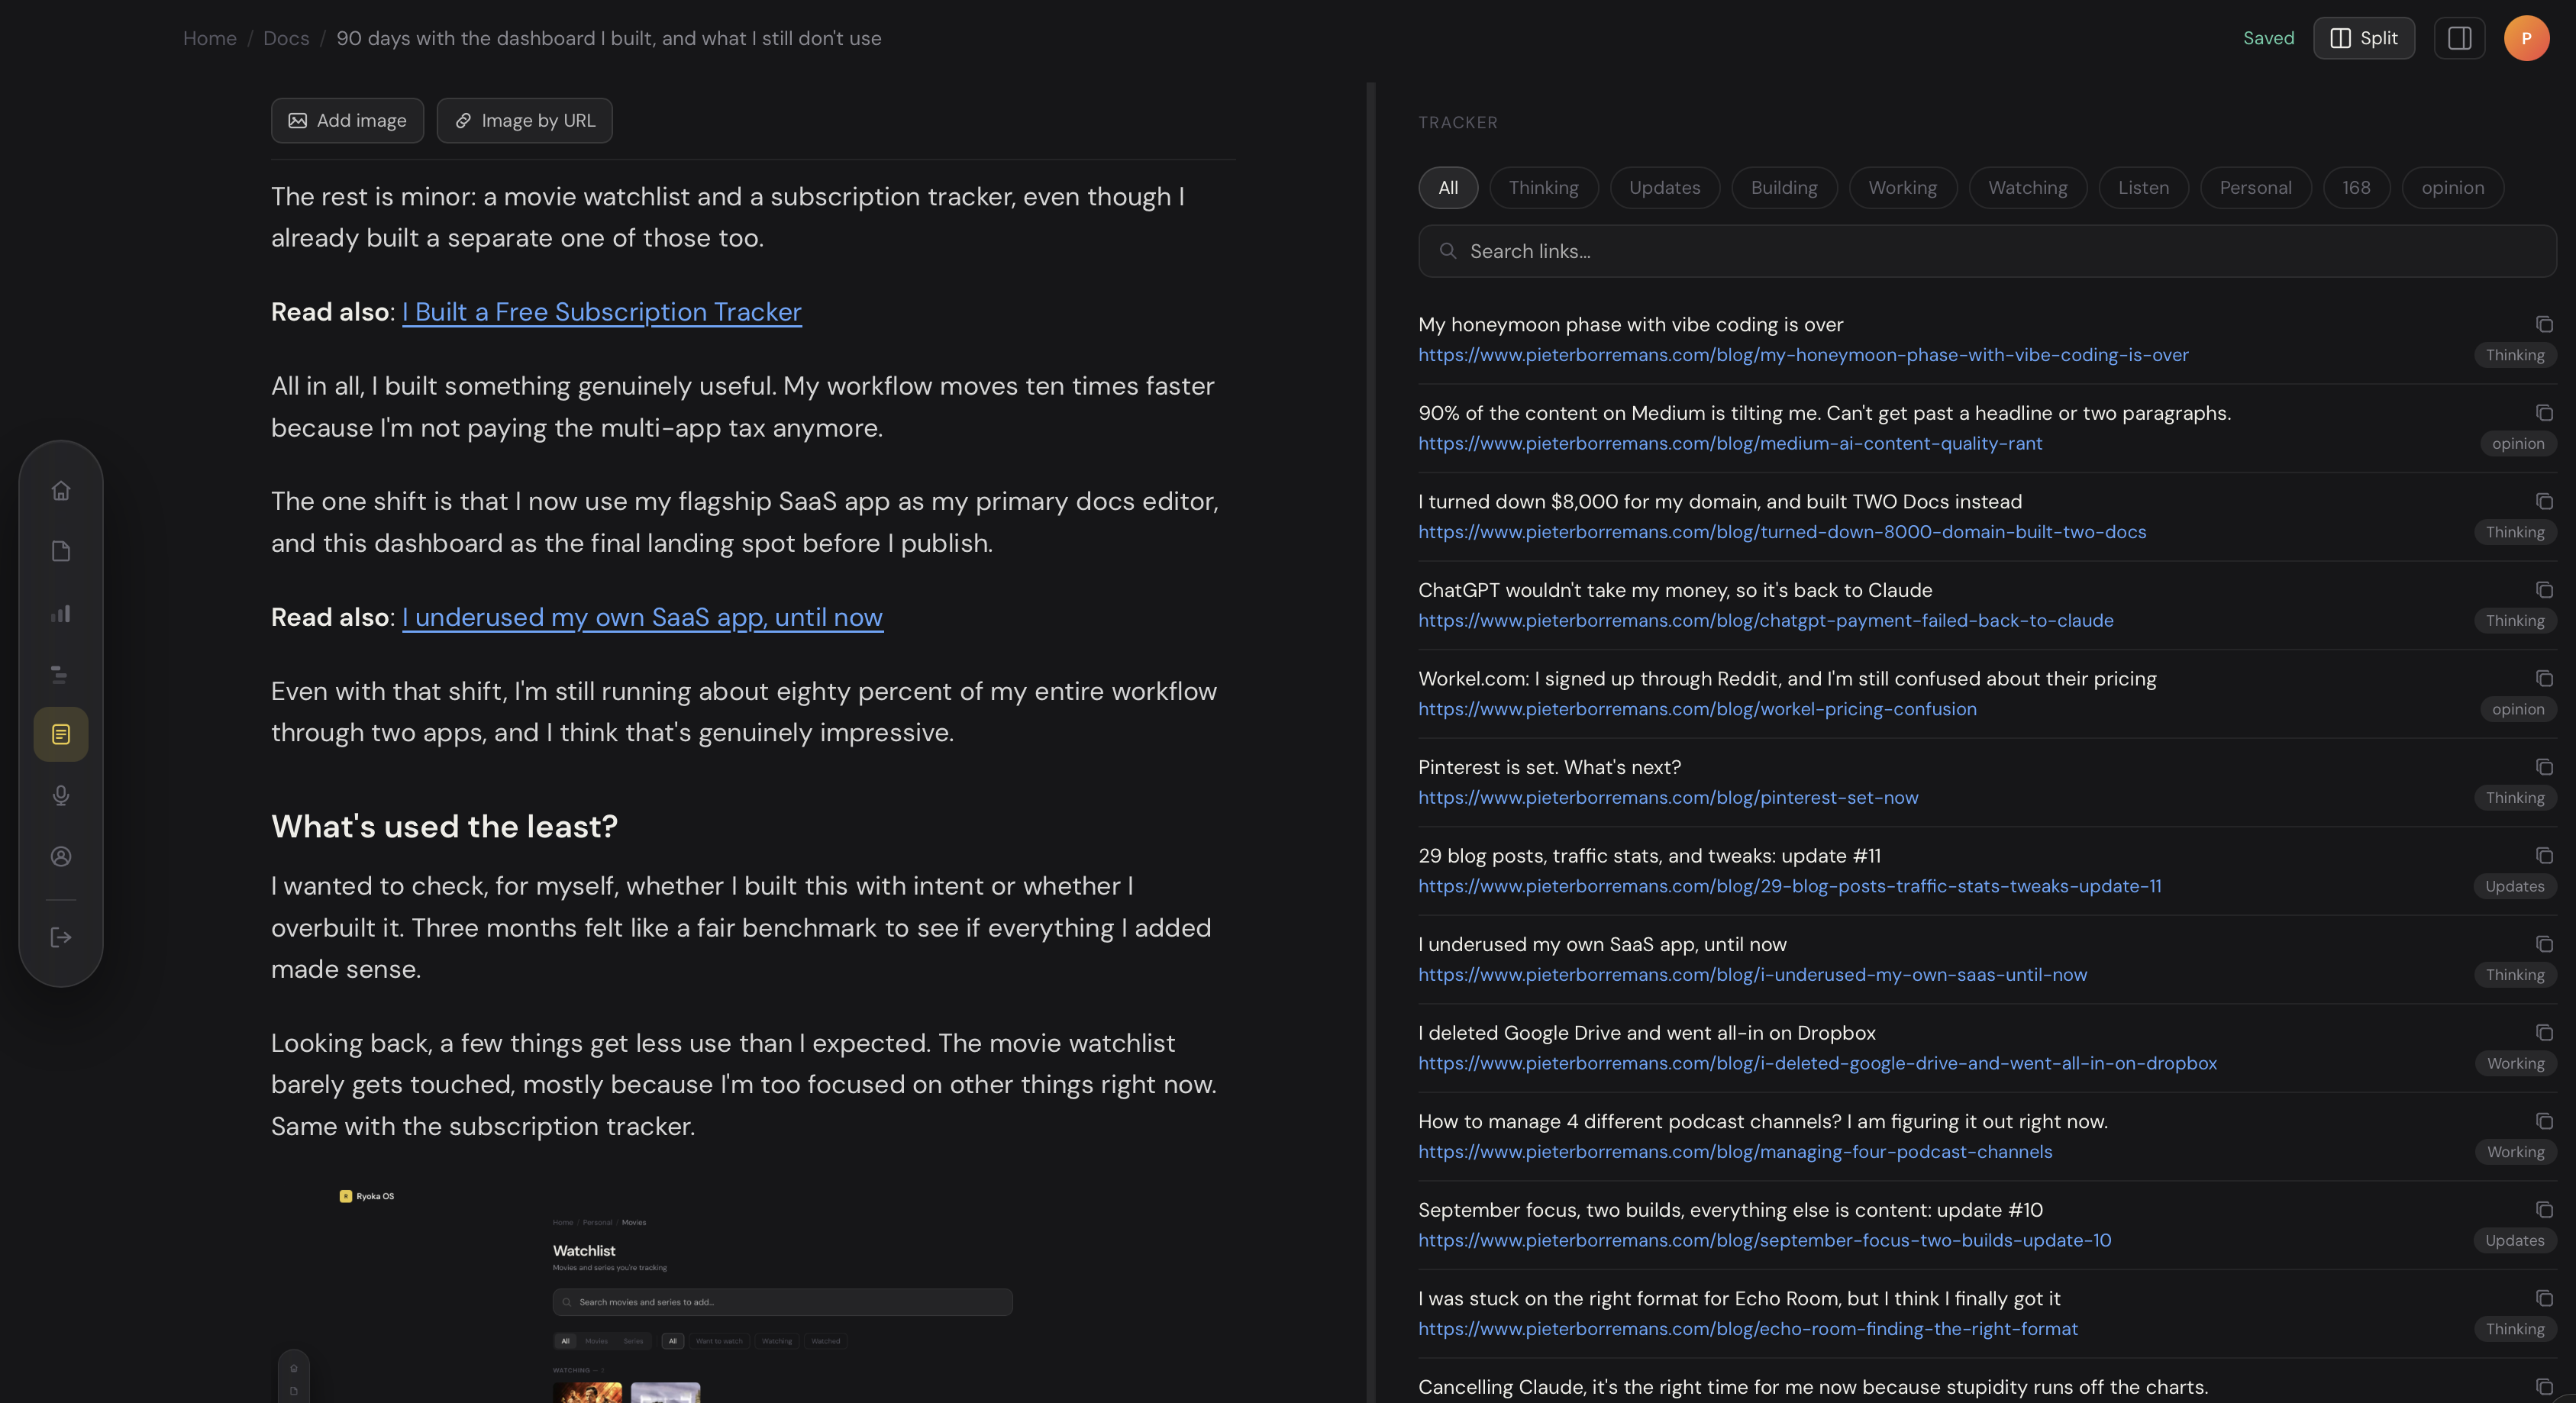Open 'I Built a Free Subscription Tracker' link
The height and width of the screenshot is (1403, 2576).
[x=601, y=312]
